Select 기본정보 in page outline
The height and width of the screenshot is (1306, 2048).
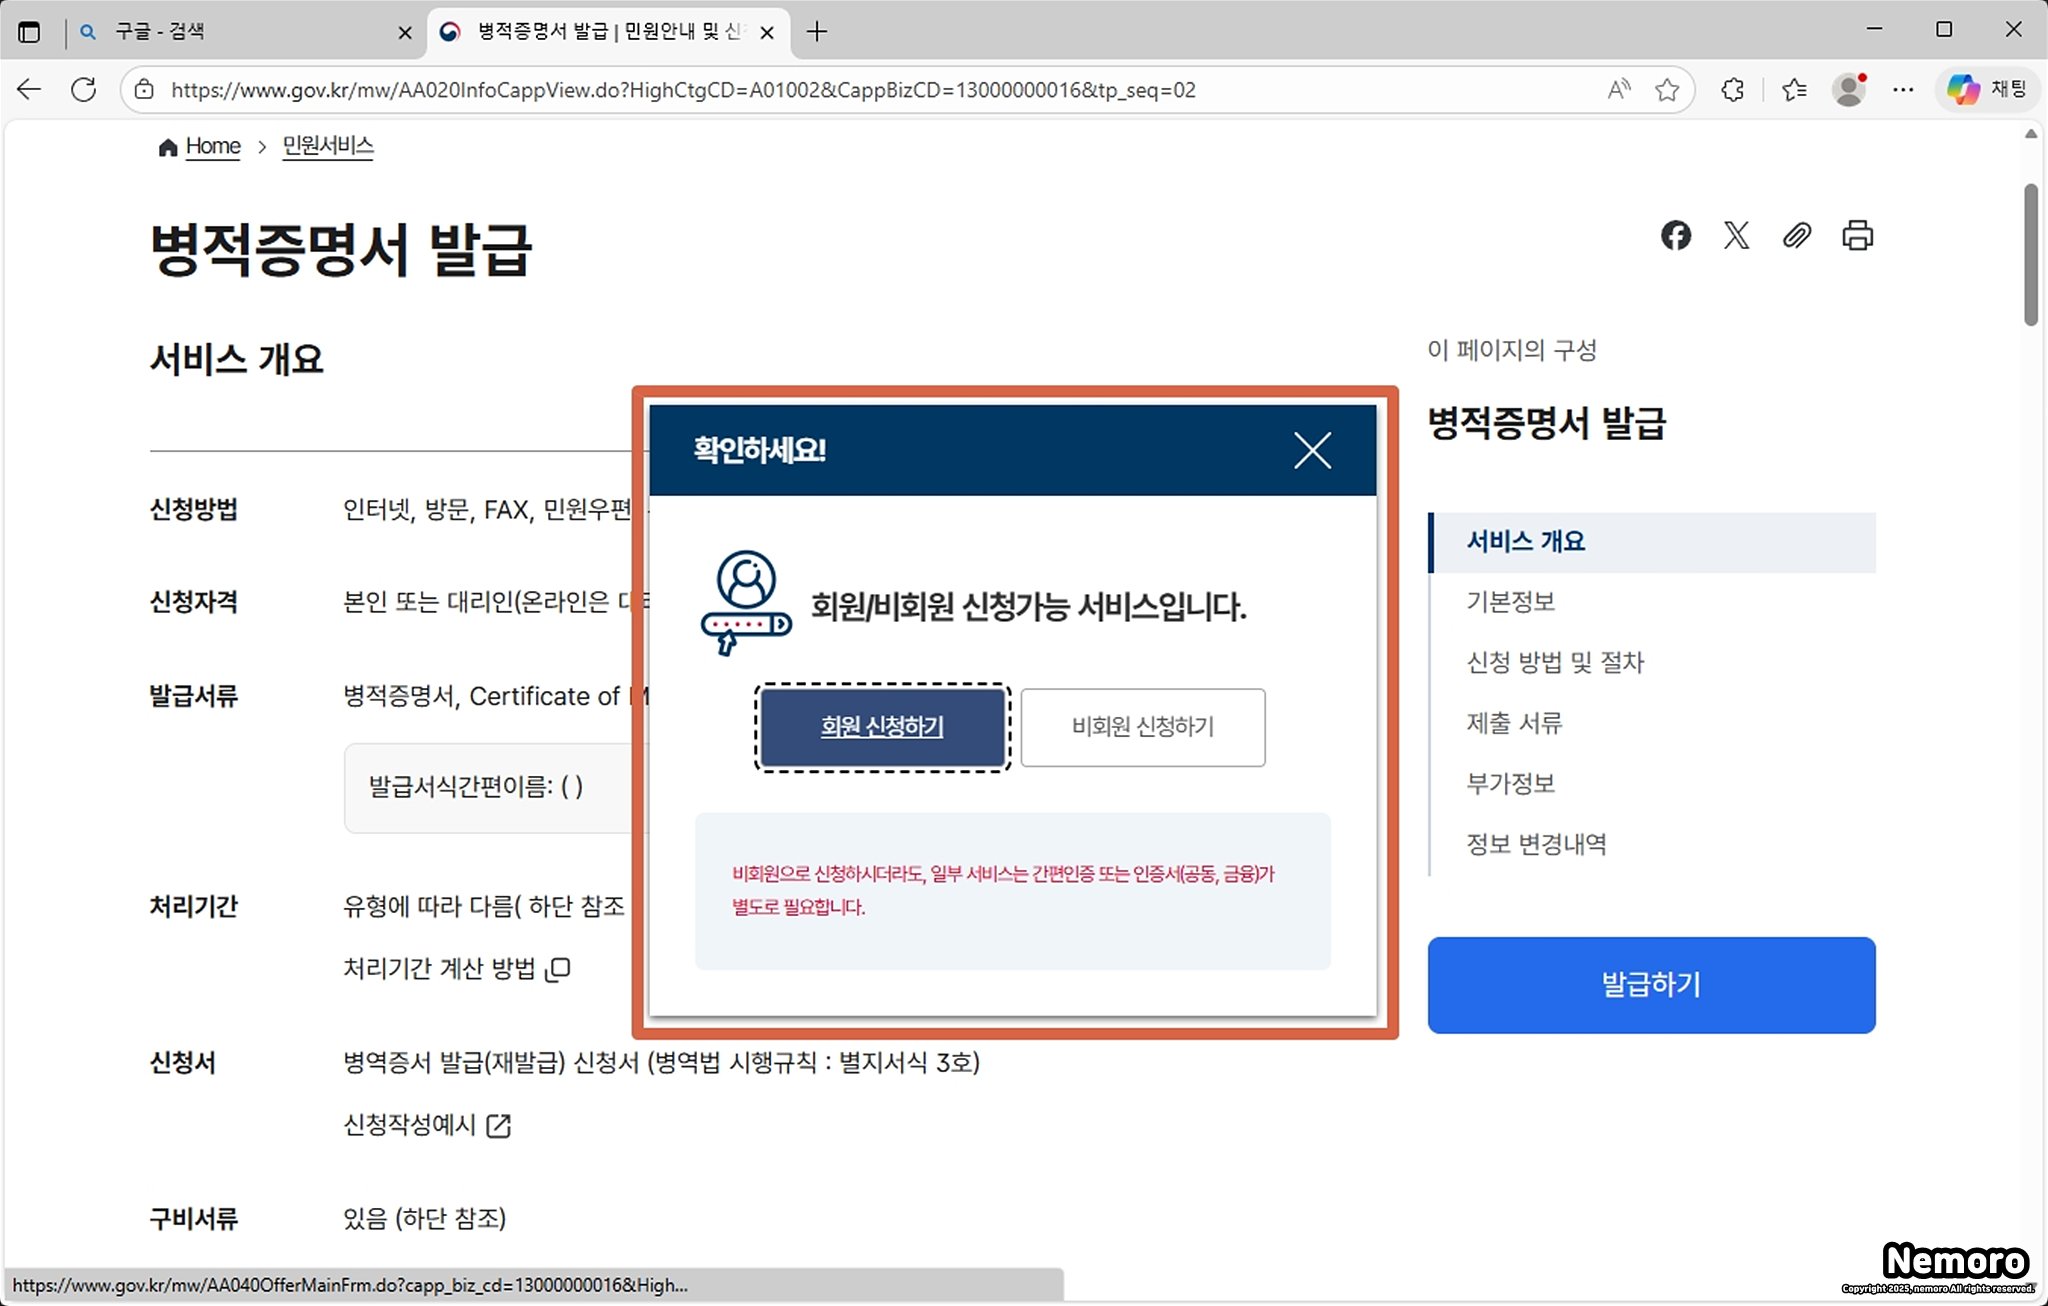click(1510, 602)
